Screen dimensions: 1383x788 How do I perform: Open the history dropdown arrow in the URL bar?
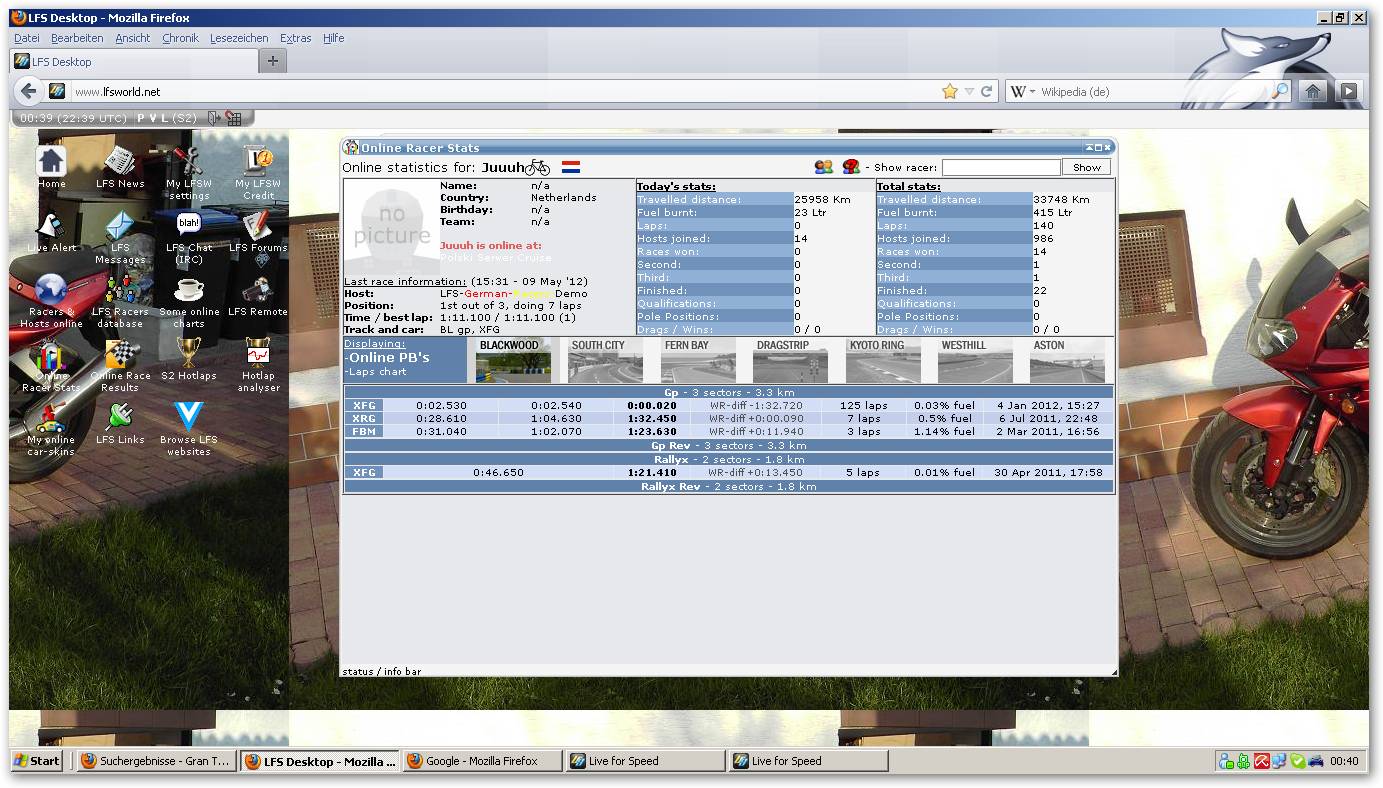coord(968,91)
